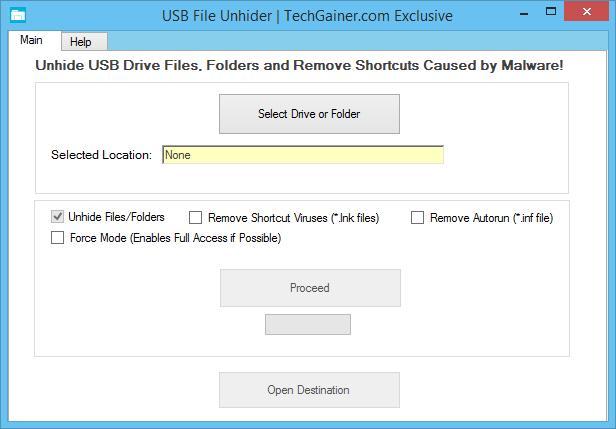Toggle the Unhide Files/Folders checkbox
The image size is (616, 429).
(x=58, y=216)
